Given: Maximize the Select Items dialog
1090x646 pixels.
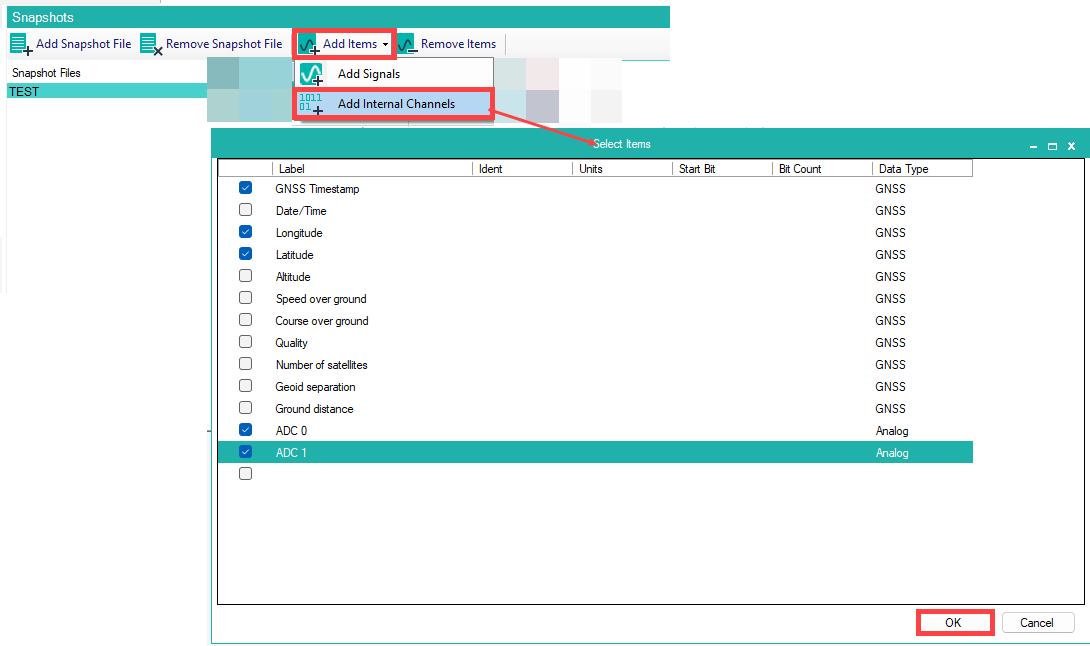Looking at the screenshot, I should pyautogui.click(x=1052, y=146).
